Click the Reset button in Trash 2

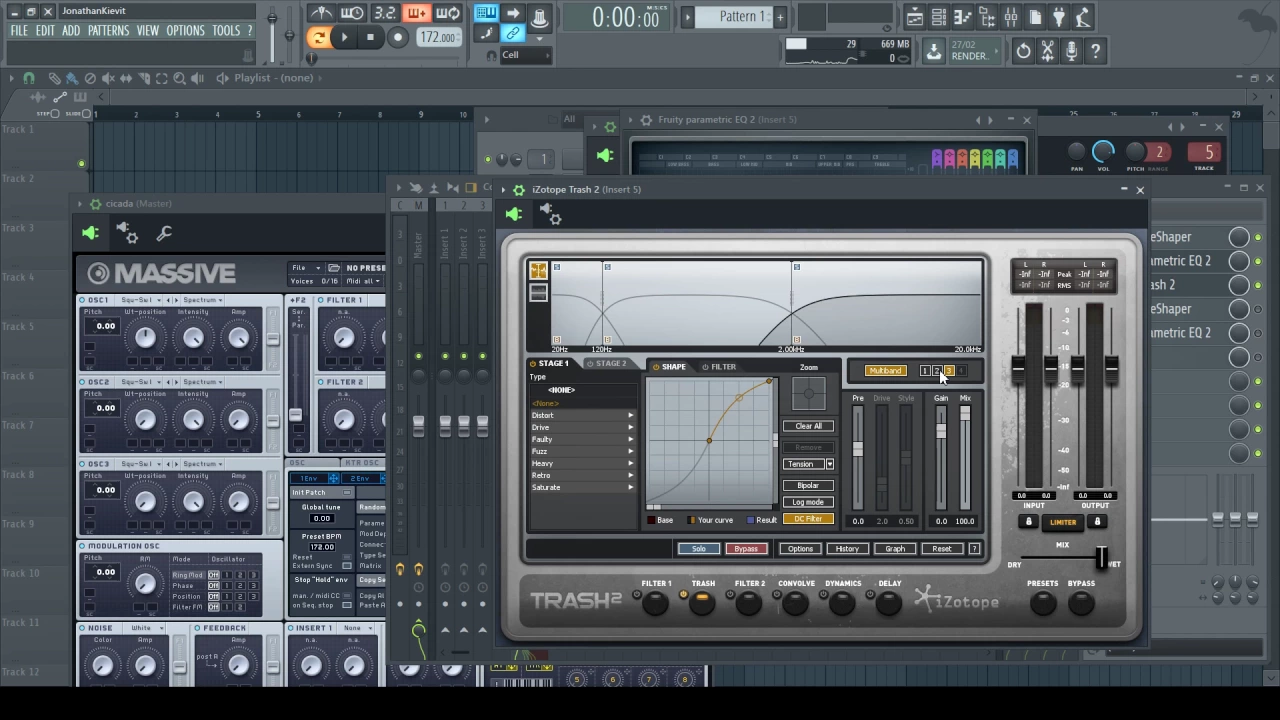click(x=942, y=549)
